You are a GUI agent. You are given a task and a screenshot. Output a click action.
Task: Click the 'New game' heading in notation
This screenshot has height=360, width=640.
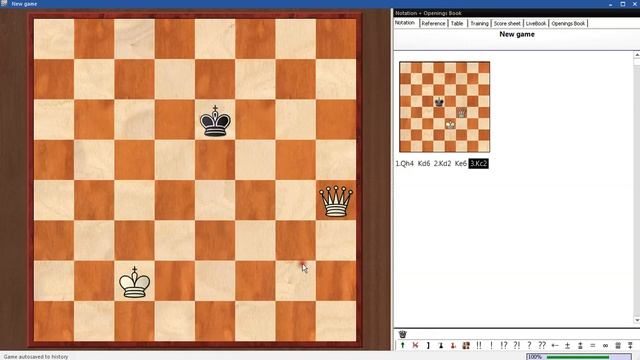pyautogui.click(x=517, y=34)
